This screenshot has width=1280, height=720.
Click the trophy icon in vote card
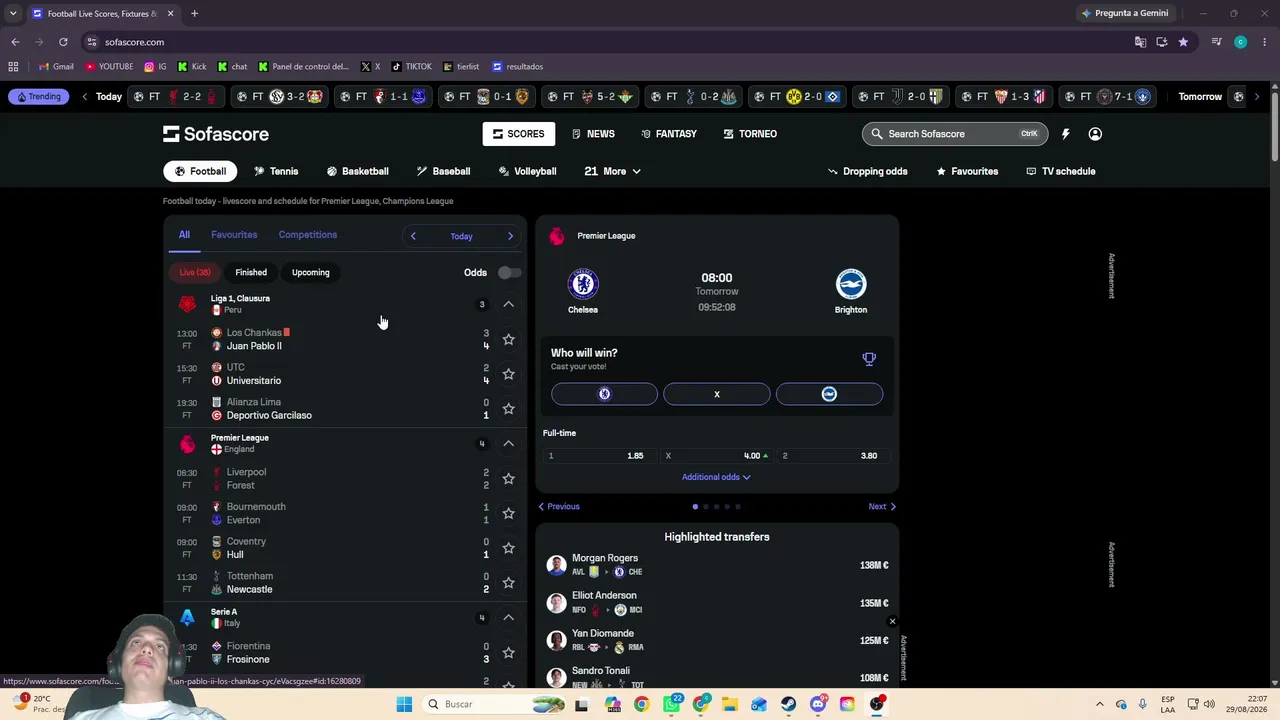pos(869,359)
